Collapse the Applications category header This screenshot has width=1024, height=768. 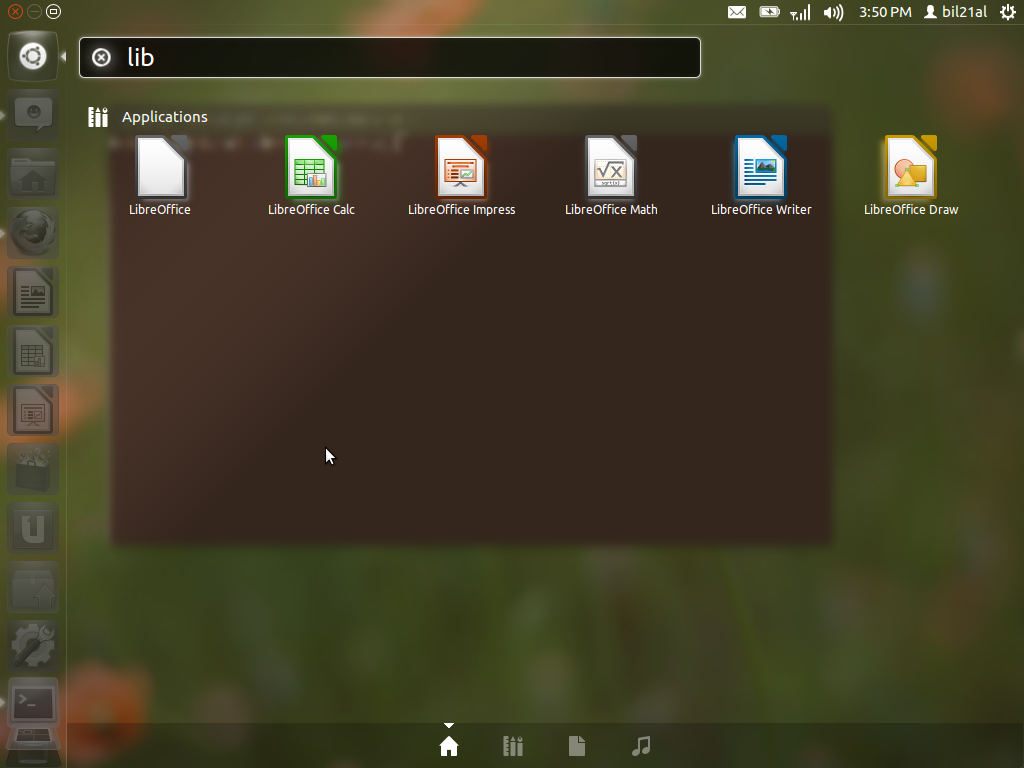(164, 117)
